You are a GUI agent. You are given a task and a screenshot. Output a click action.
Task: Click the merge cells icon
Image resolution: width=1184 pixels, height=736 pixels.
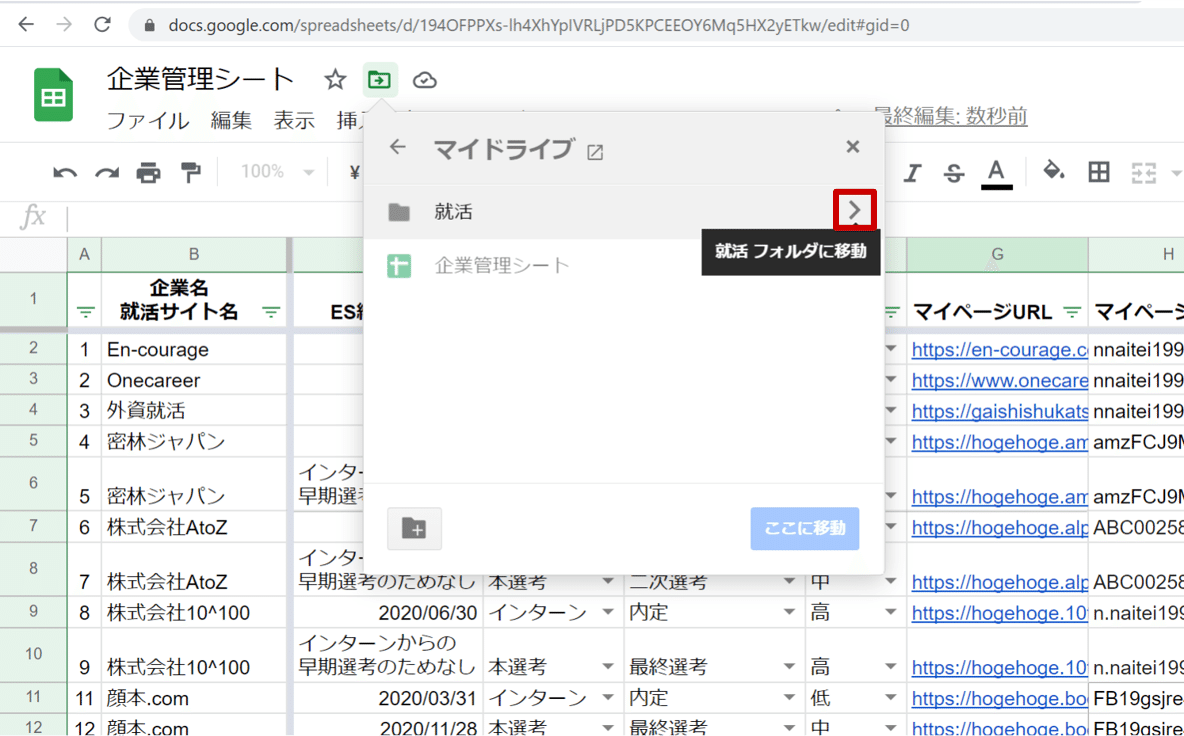click(x=1143, y=173)
